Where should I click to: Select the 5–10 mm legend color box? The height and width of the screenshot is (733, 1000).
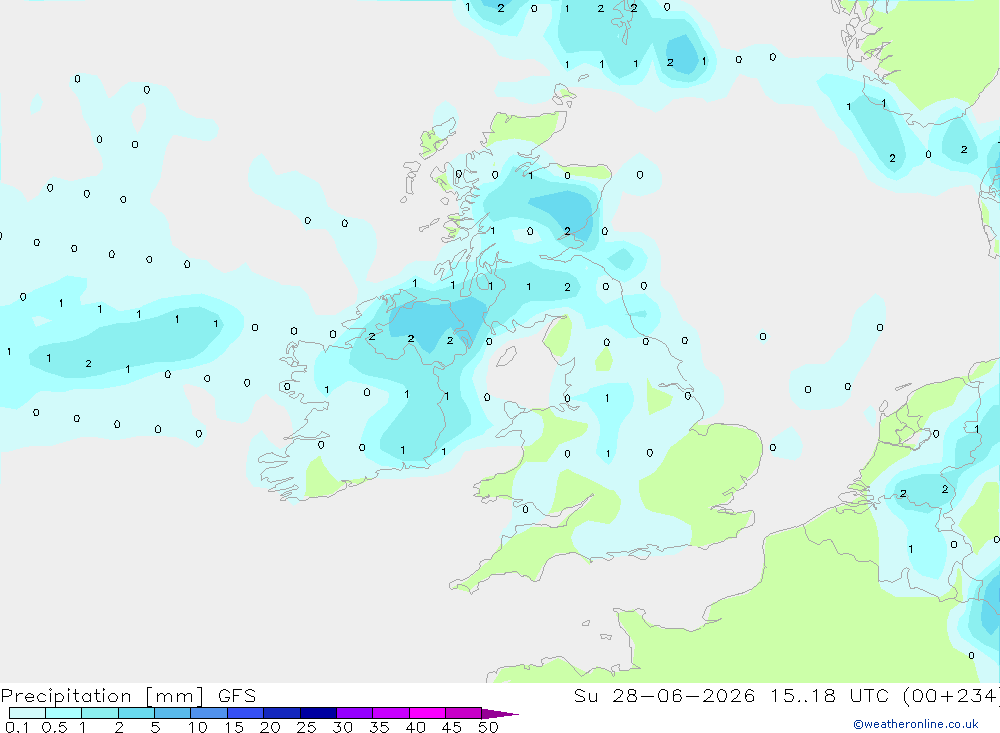click(x=172, y=713)
